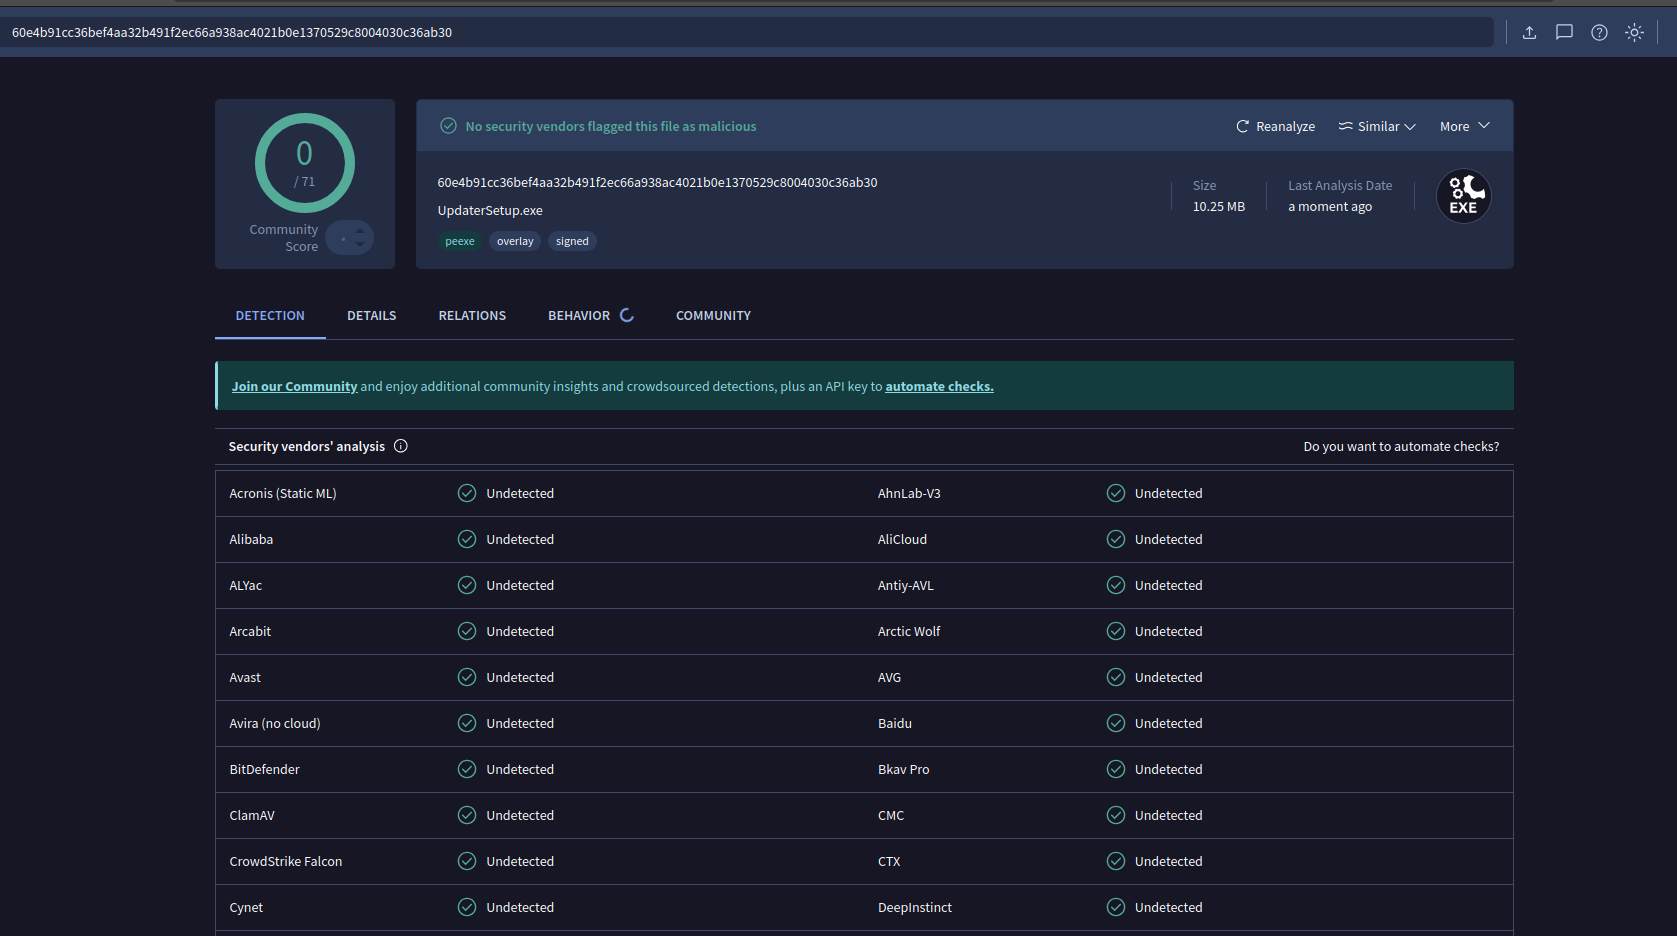Vote up on the Community Score
Screen dimensions: 1677x936
(x=360, y=231)
